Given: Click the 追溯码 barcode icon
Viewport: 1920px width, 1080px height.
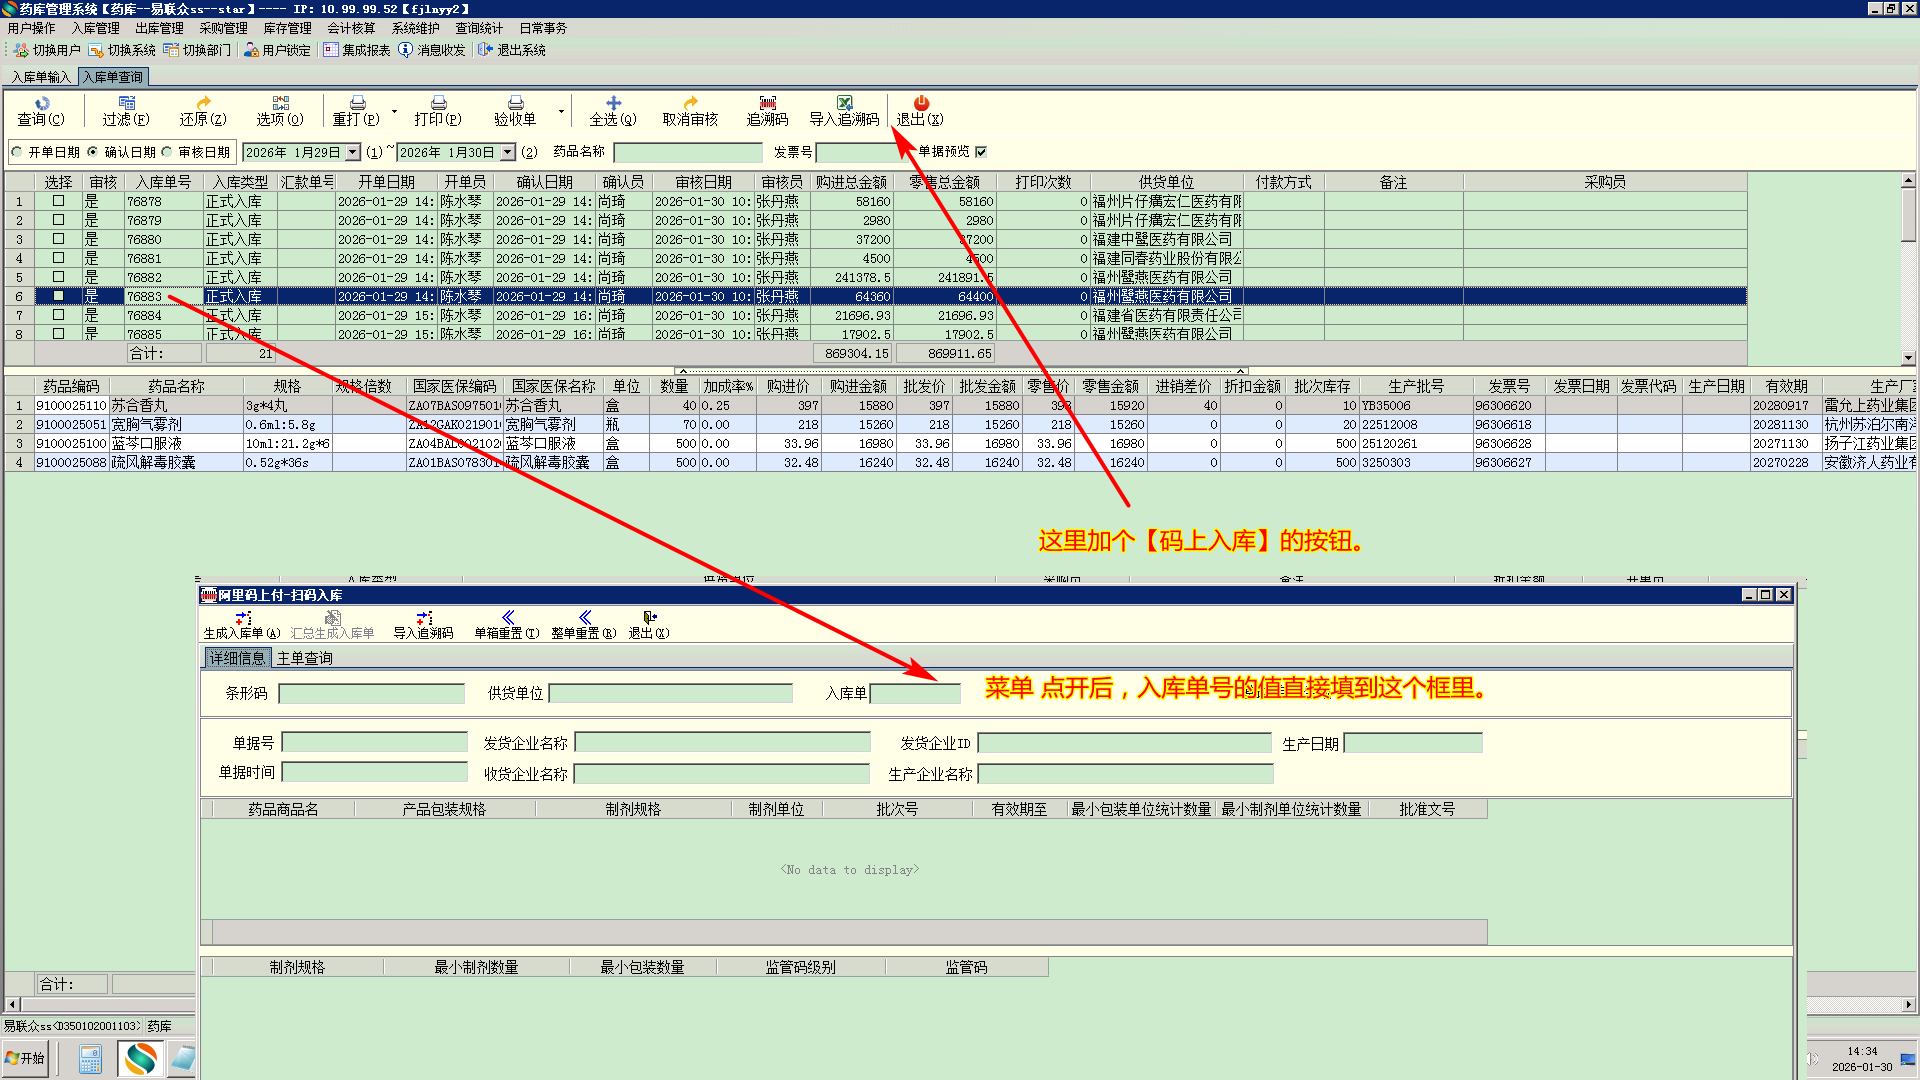Looking at the screenshot, I should [767, 103].
